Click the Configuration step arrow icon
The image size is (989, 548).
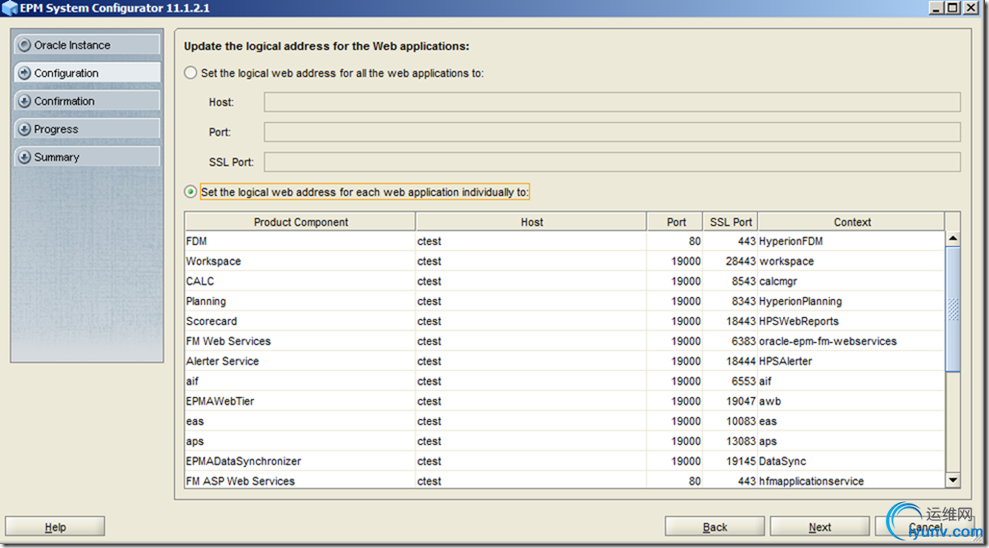(25, 73)
